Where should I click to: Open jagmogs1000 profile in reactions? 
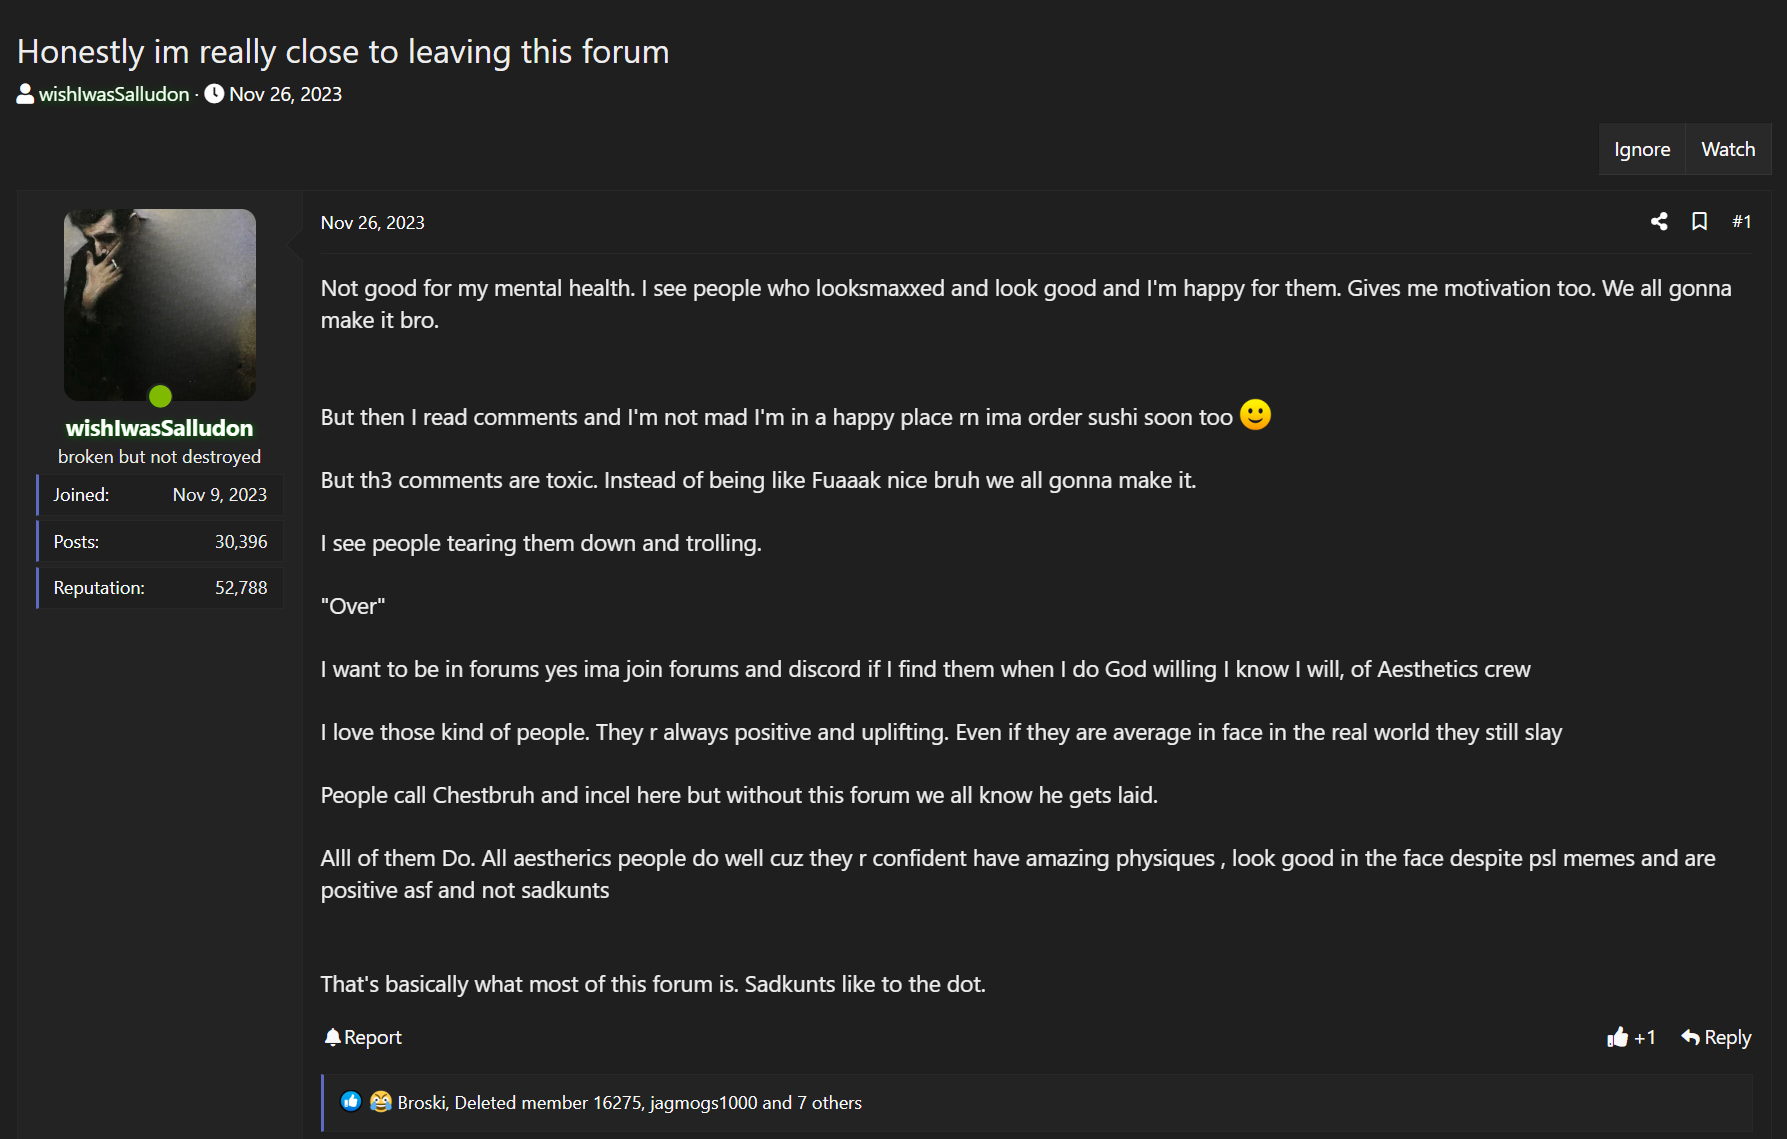[703, 1102]
